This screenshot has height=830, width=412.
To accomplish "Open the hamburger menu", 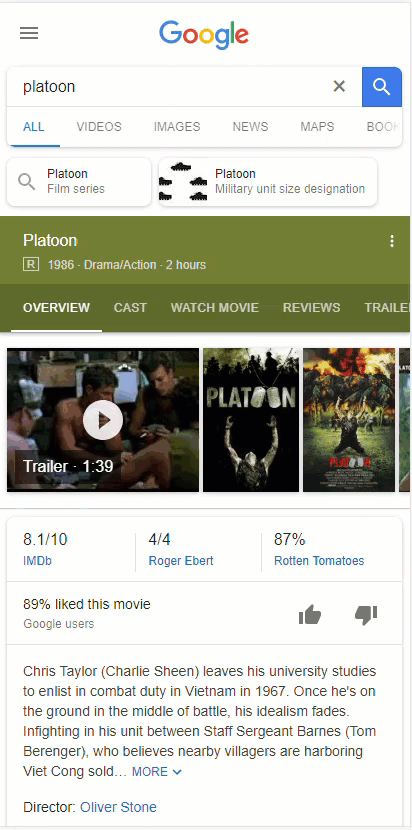I will pyautogui.click(x=29, y=33).
